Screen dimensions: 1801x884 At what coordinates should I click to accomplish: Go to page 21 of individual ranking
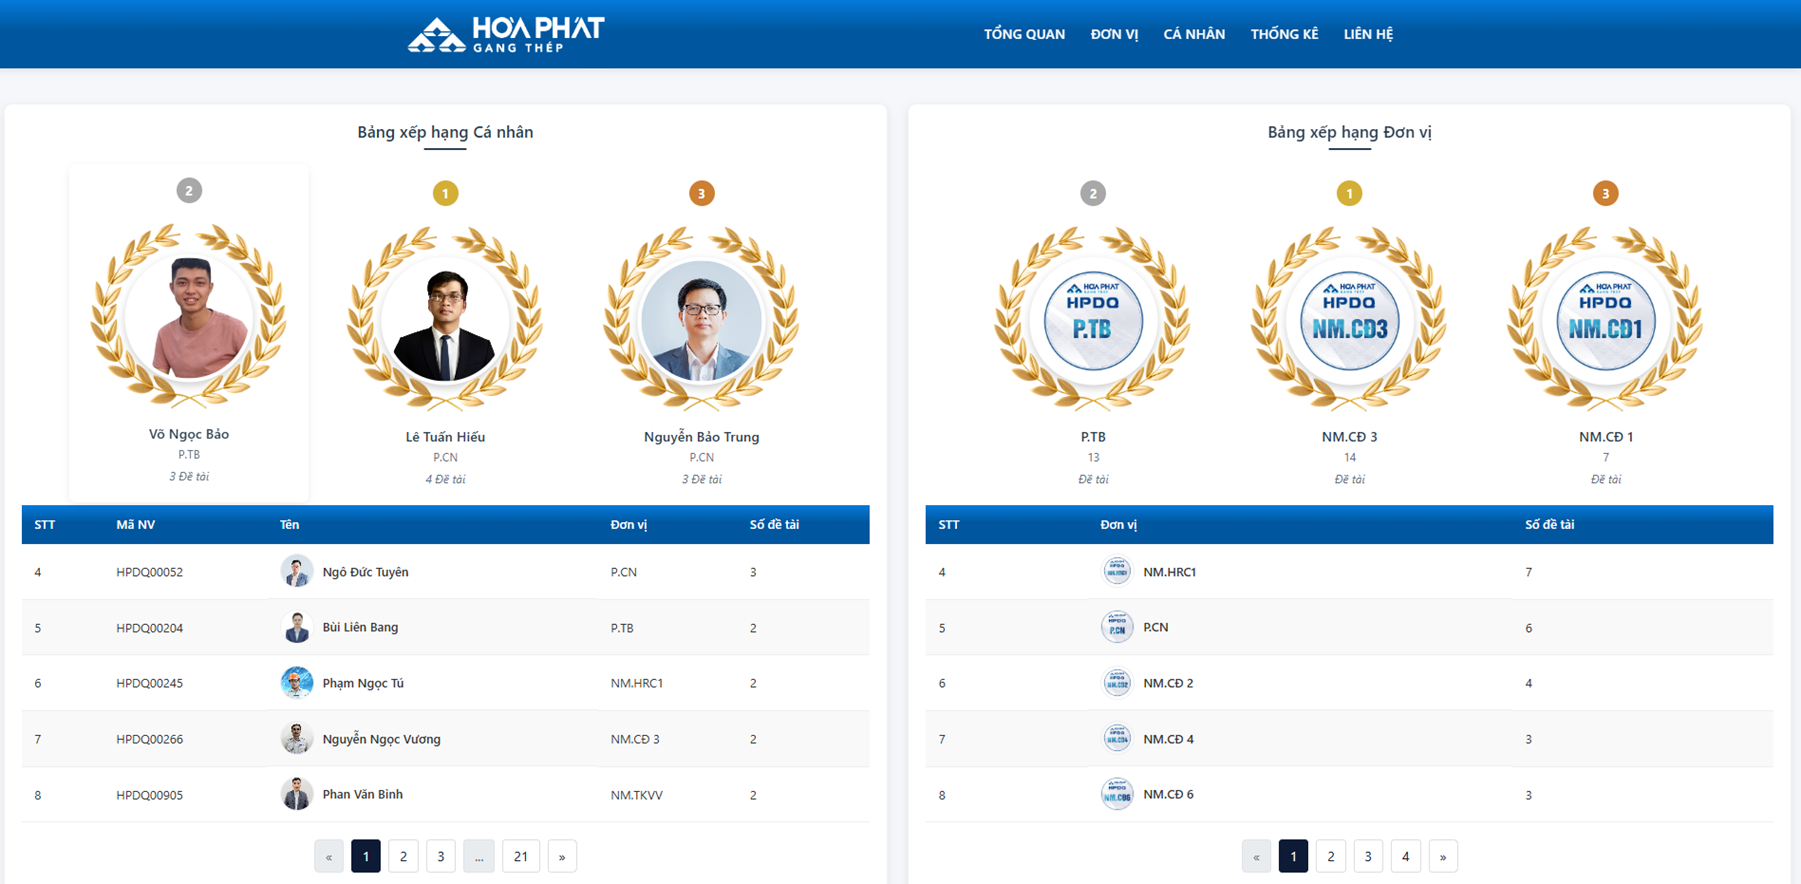tap(520, 856)
